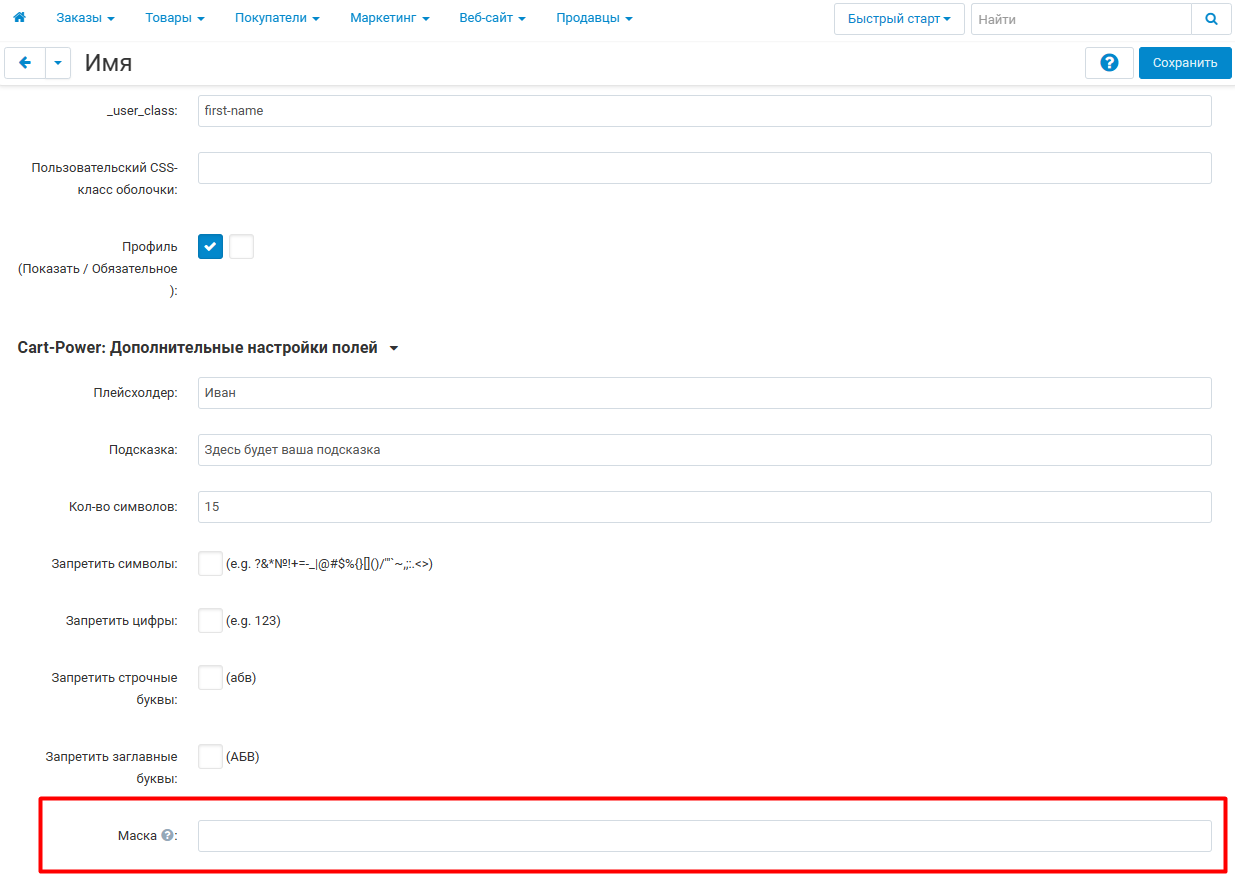Open the dropdown next to back arrow
The width and height of the screenshot is (1235, 879).
click(x=58, y=63)
